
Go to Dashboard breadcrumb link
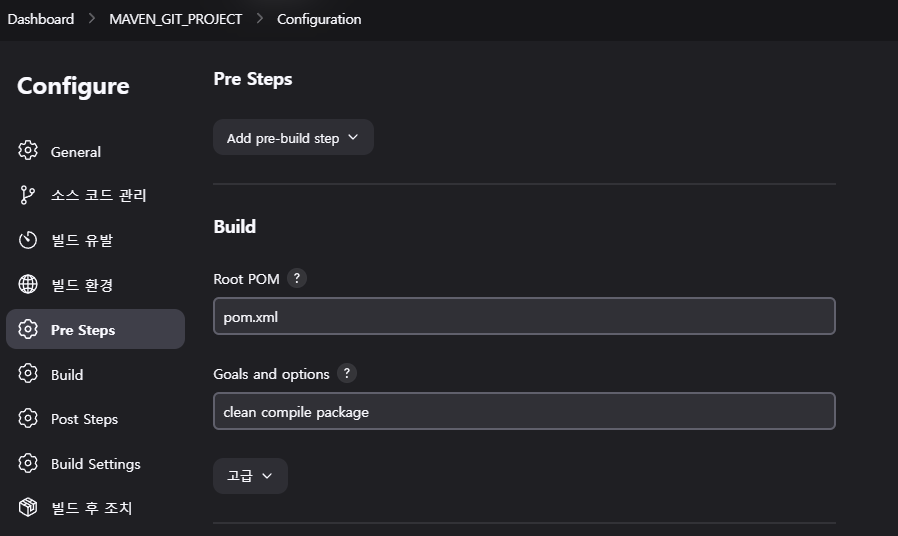(x=41, y=19)
